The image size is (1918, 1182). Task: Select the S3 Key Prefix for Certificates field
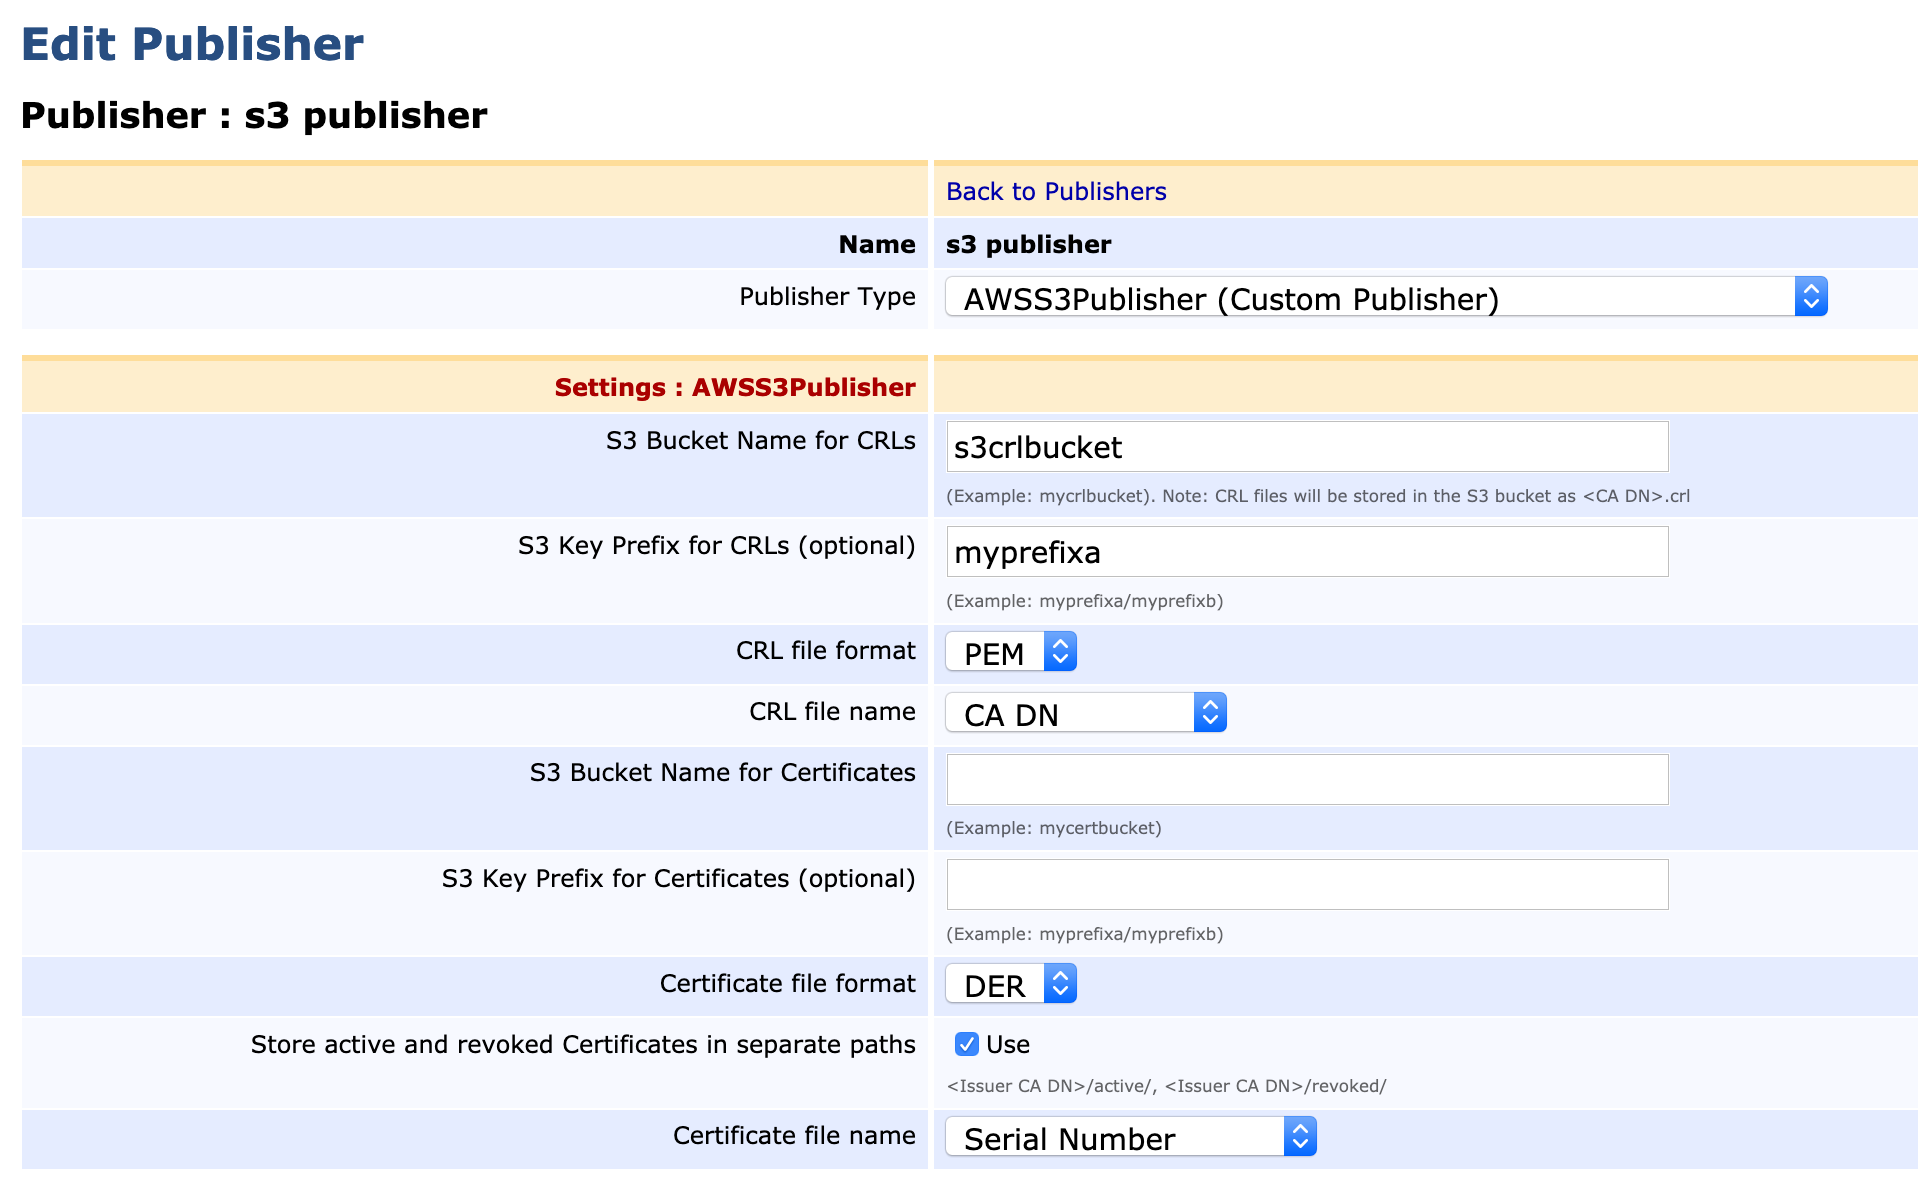point(1306,884)
